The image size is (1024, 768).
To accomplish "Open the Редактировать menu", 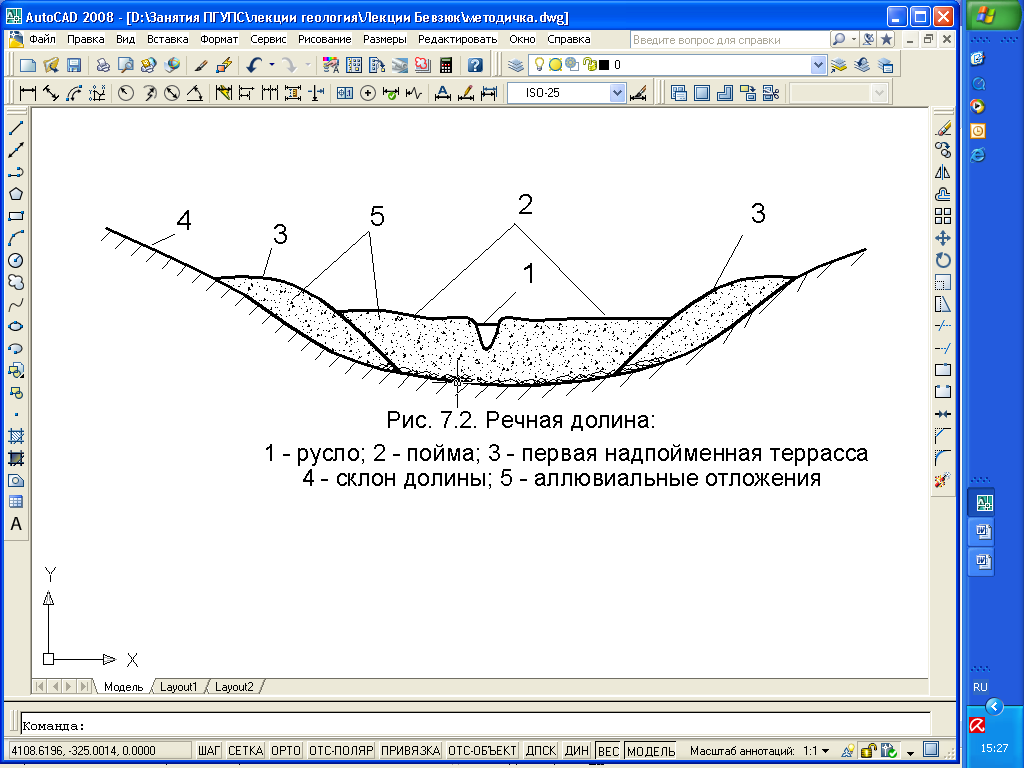I will (458, 39).
